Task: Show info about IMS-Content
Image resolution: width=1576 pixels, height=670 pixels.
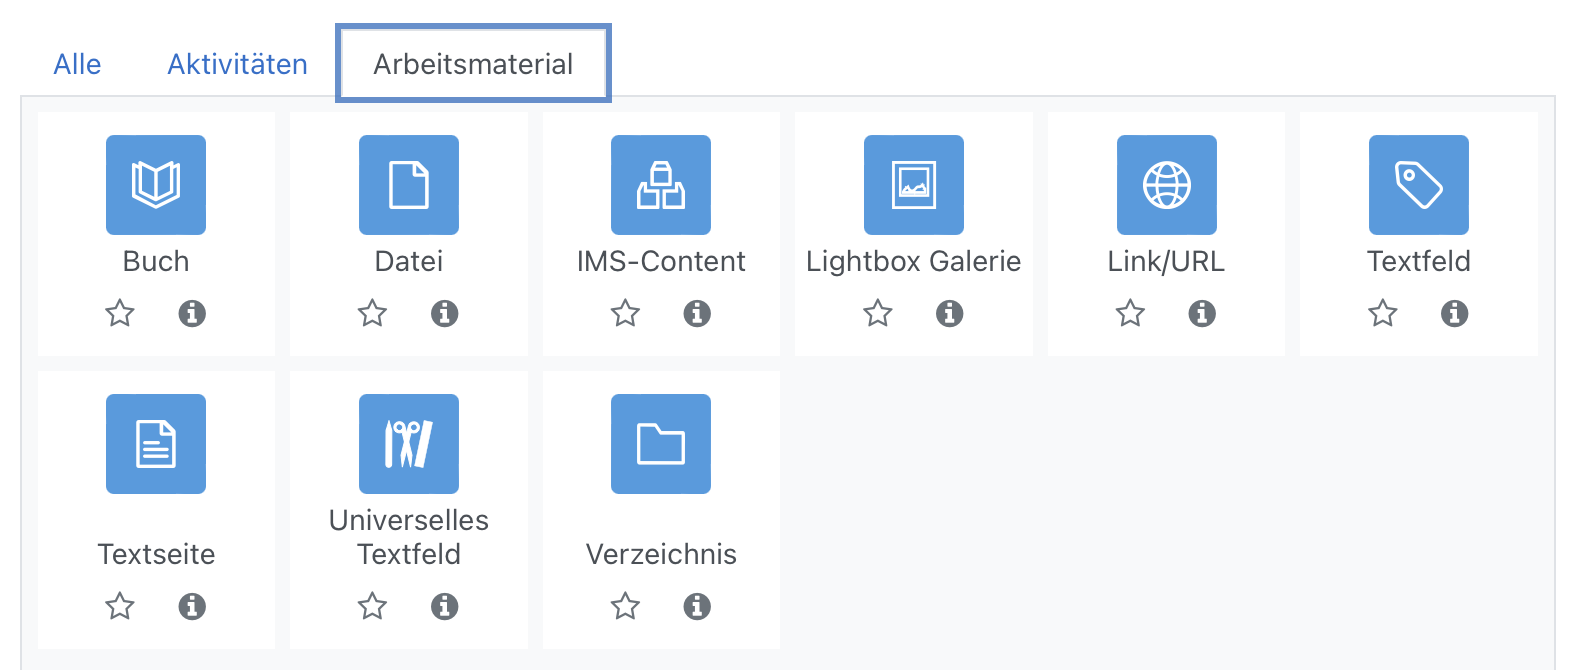Action: click(x=697, y=313)
